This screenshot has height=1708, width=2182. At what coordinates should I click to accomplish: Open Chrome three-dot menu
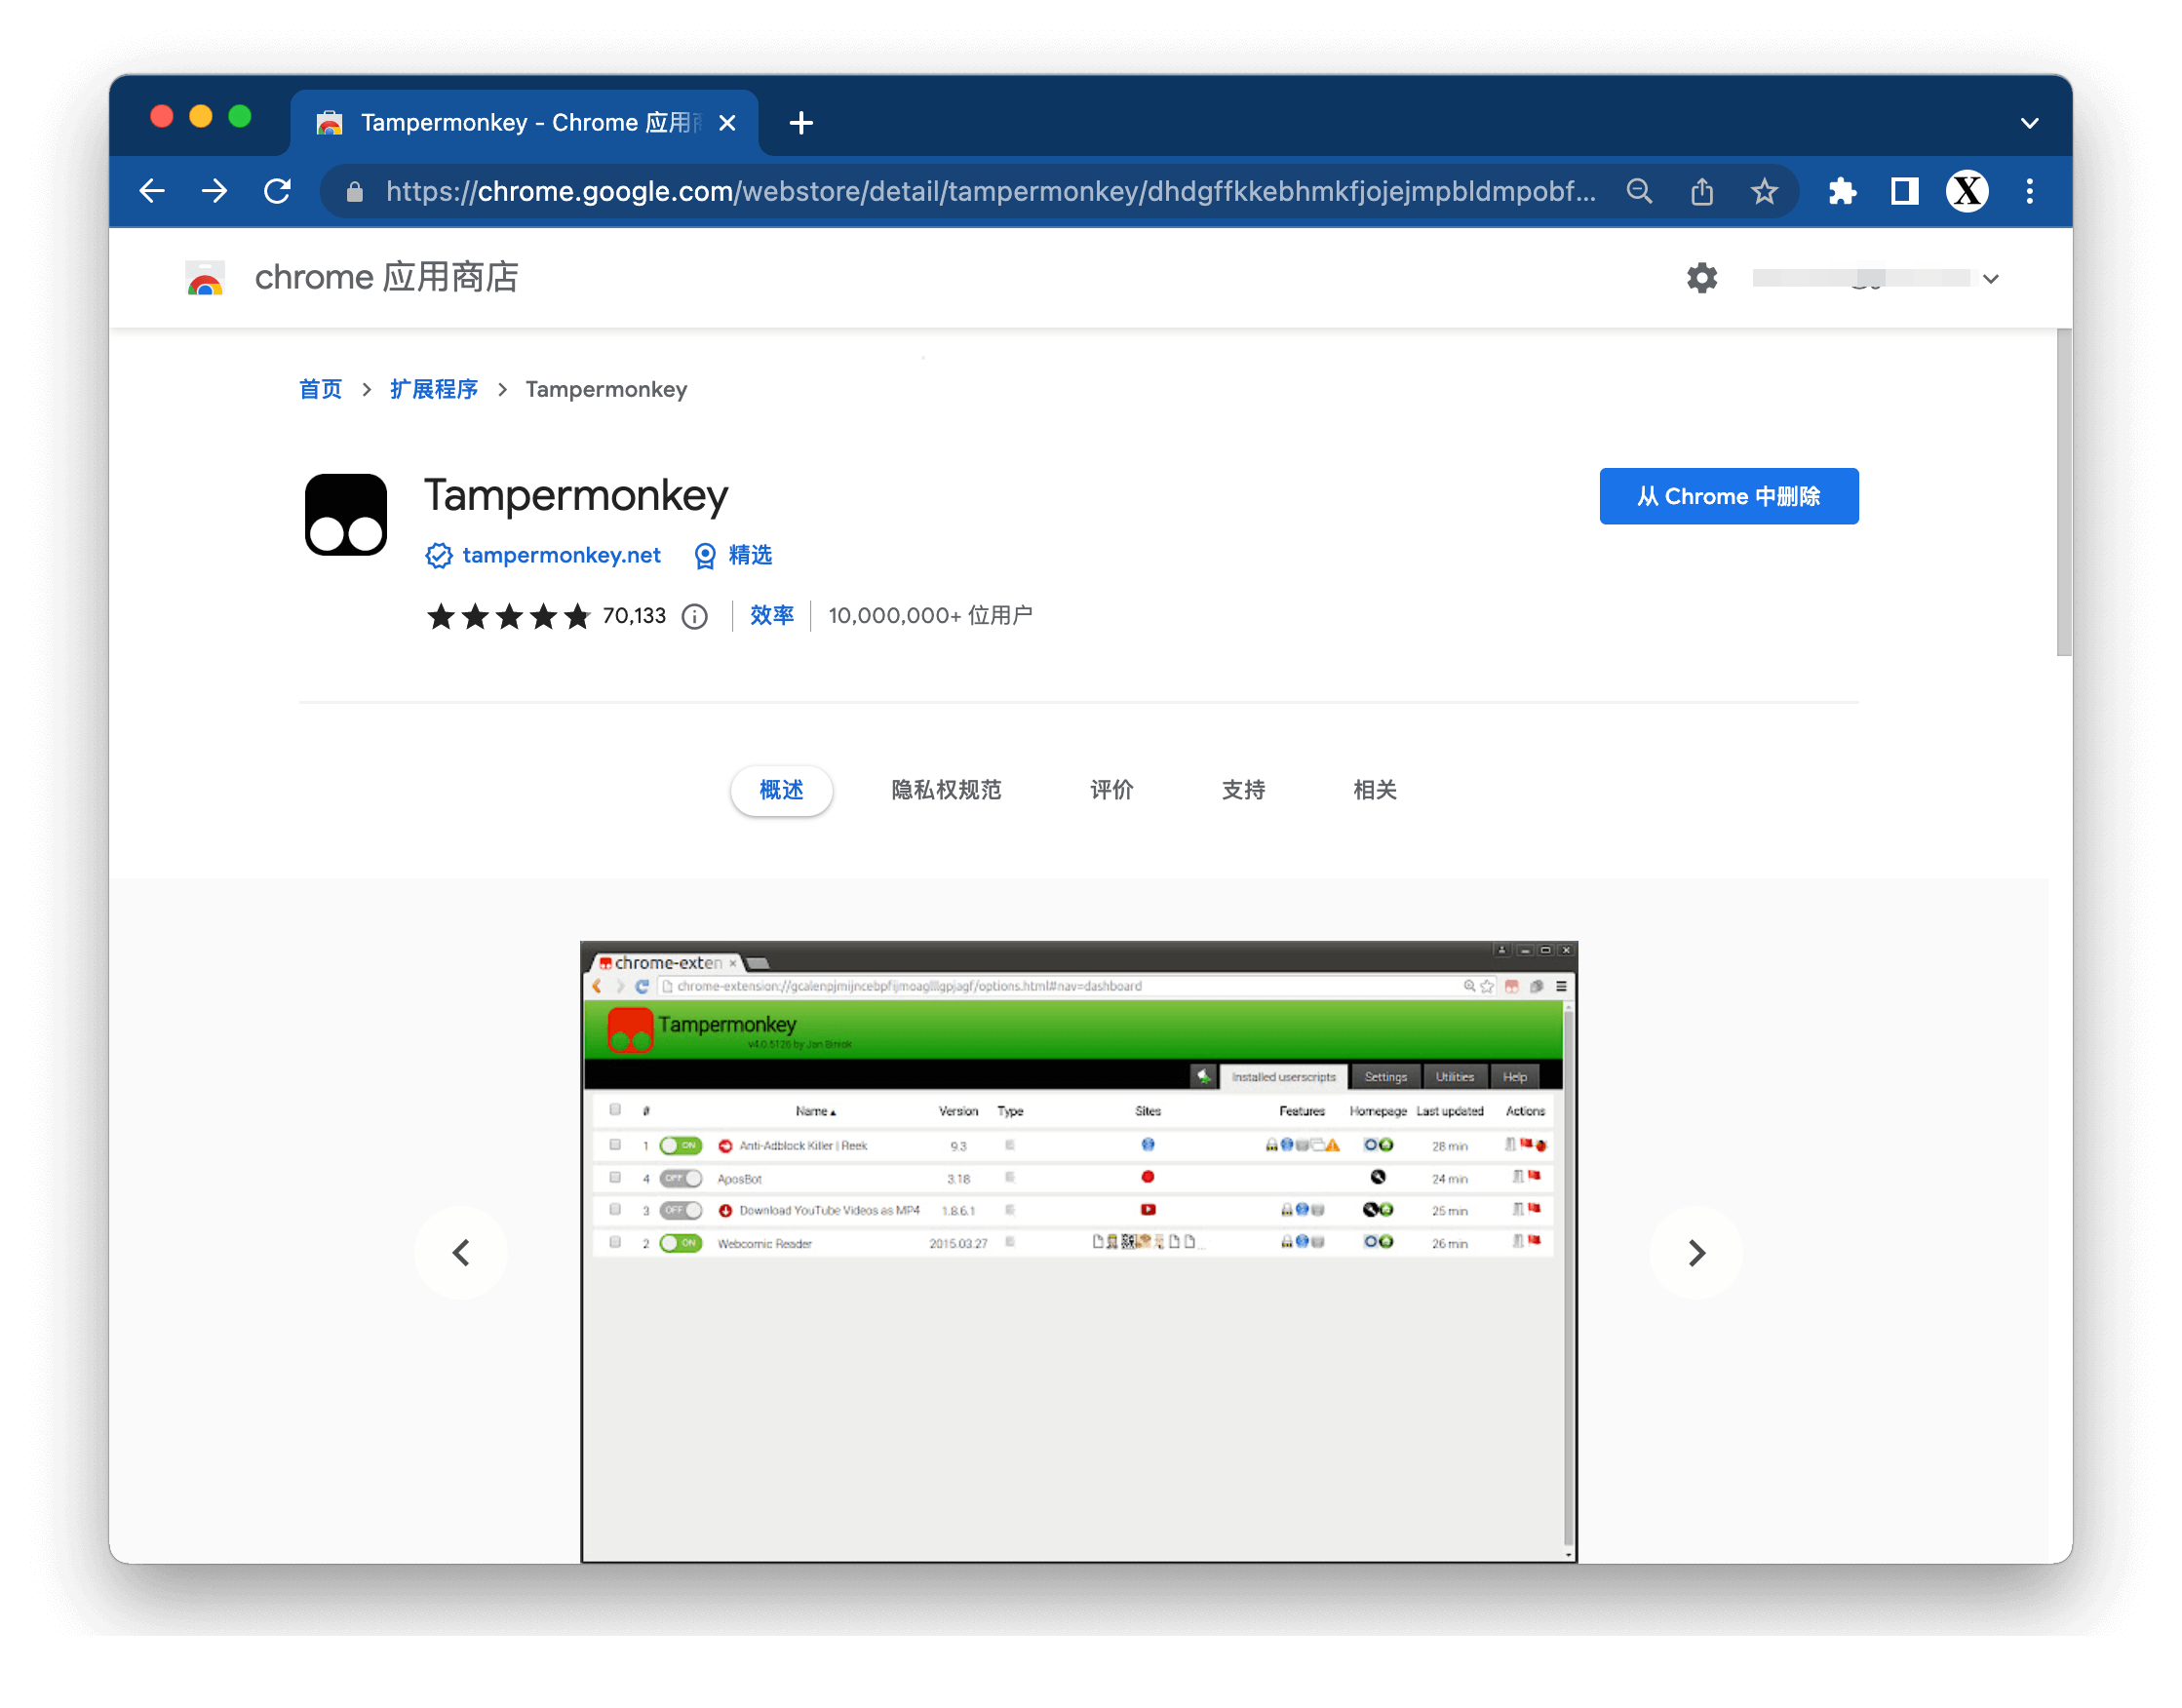[2029, 191]
